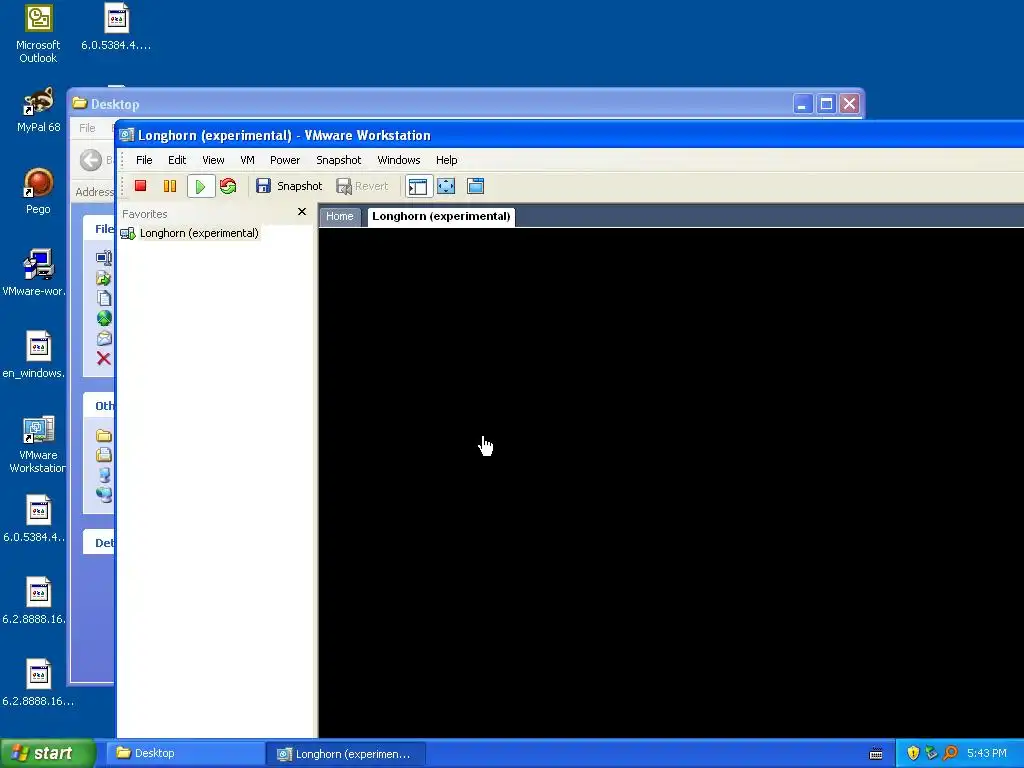Click the globe publish icon in Desktop window

[104, 318]
